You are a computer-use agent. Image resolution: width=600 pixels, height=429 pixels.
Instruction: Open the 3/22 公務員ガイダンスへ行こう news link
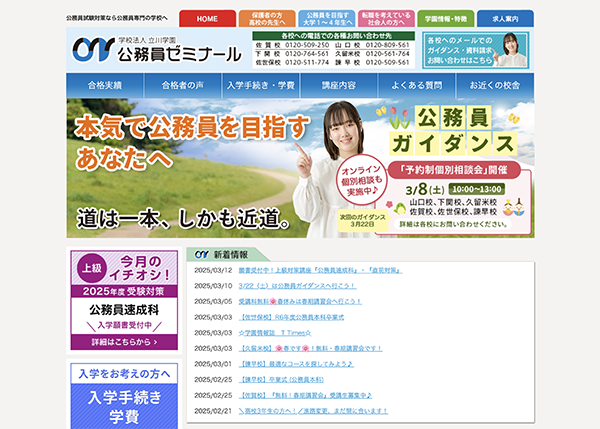297,286
